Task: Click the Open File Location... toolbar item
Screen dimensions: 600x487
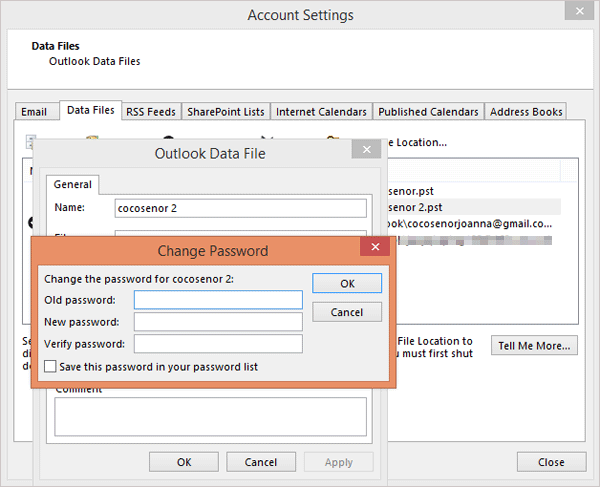Action: pyautogui.click(x=417, y=142)
